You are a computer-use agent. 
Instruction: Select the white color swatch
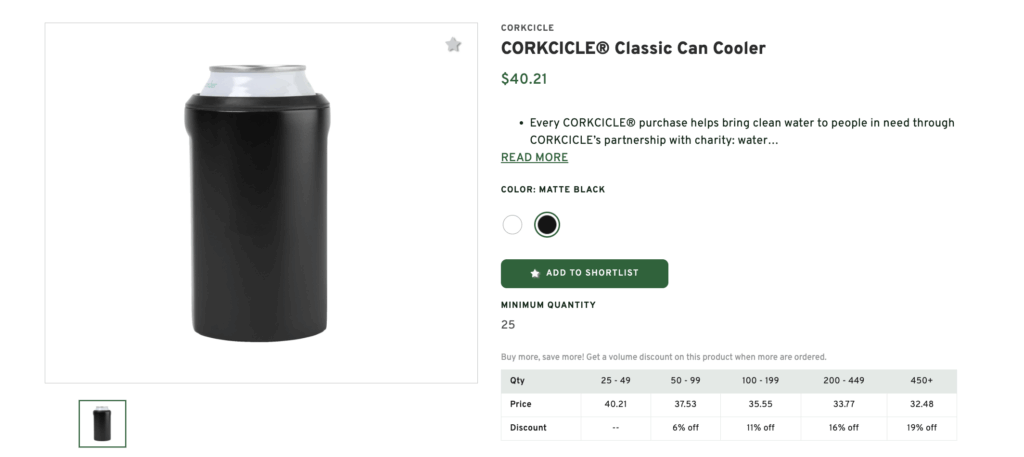tap(512, 225)
